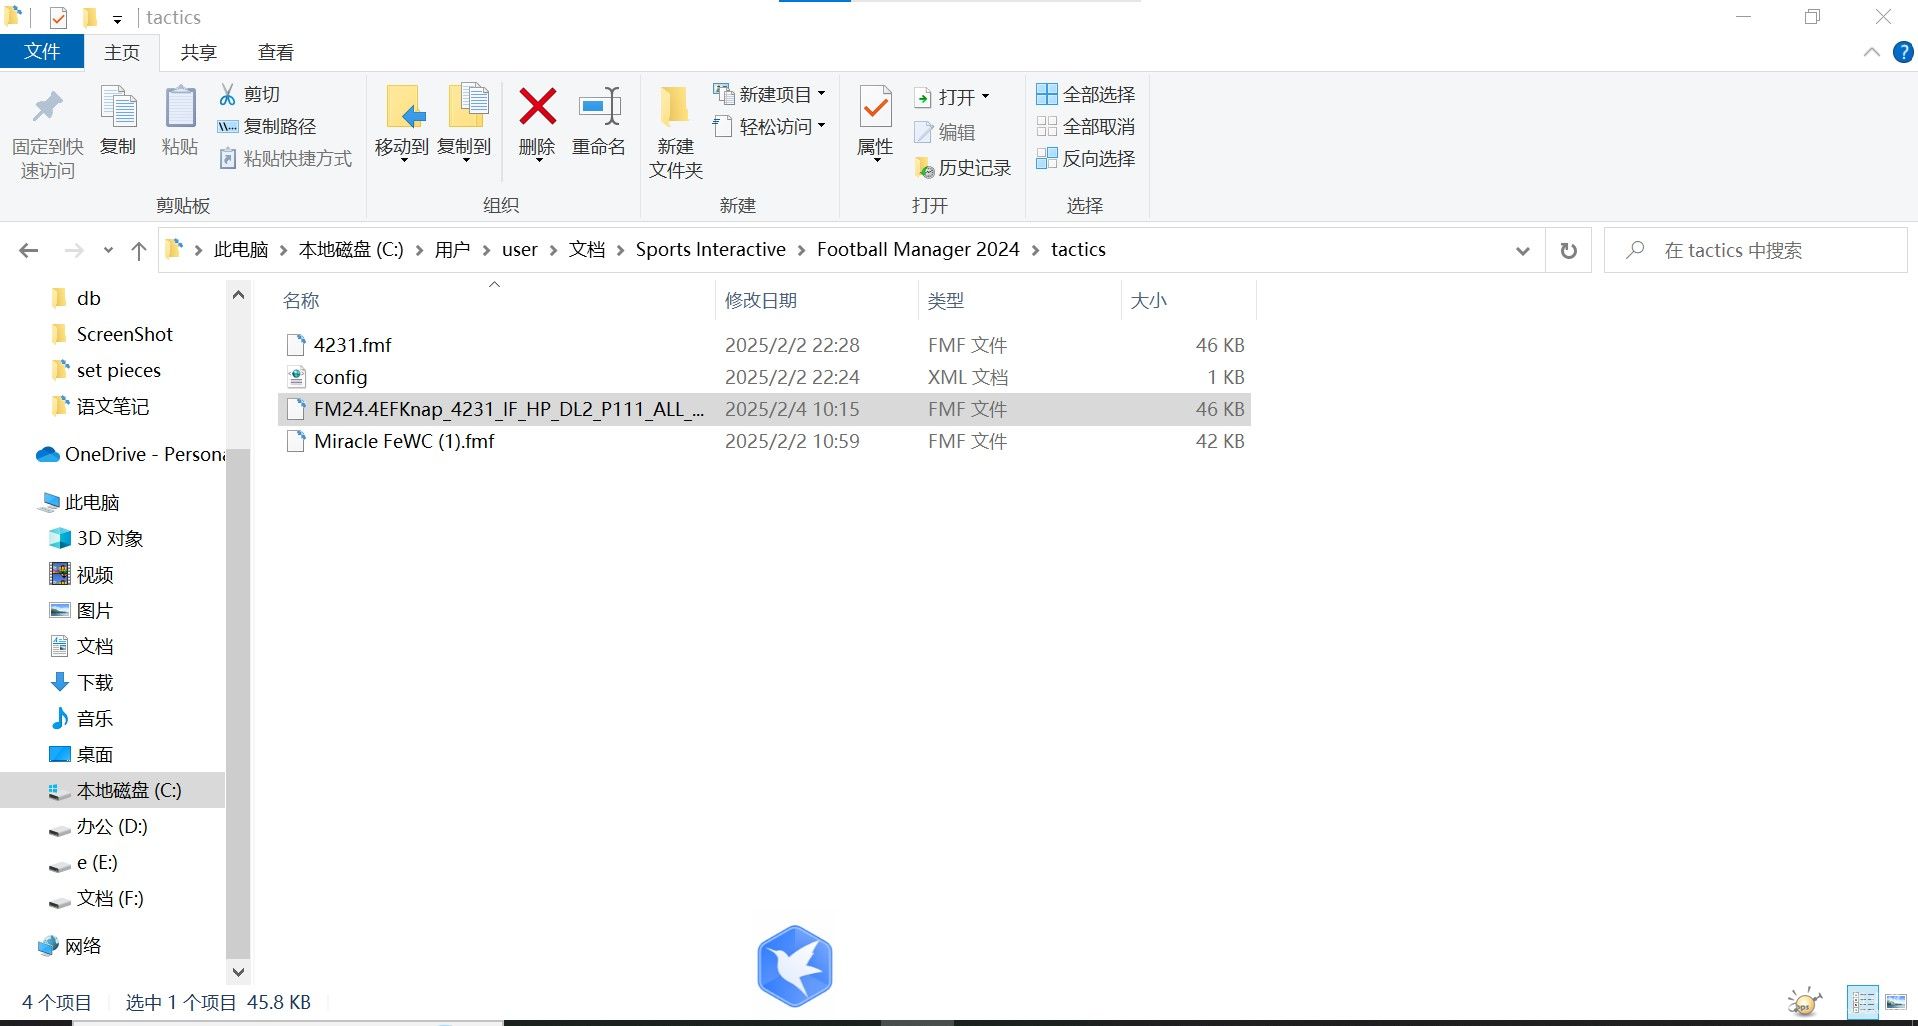The image size is (1918, 1026).
Task: Invert selection (反向选择)
Action: [1086, 158]
